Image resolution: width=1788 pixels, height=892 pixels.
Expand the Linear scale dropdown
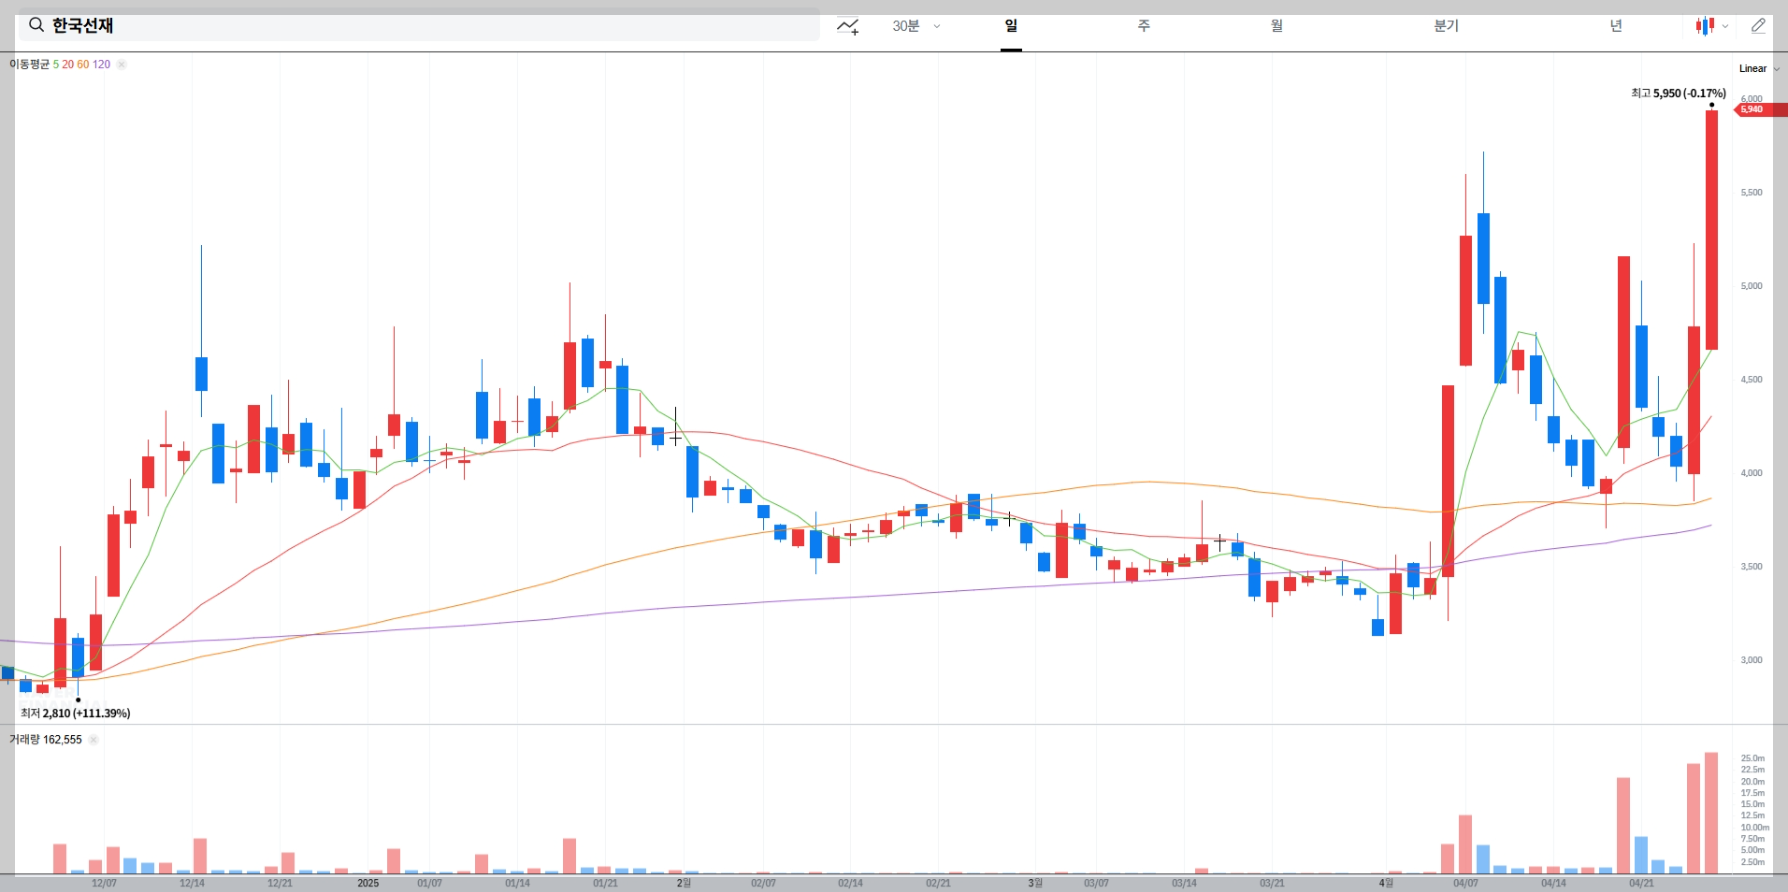pos(1759,69)
